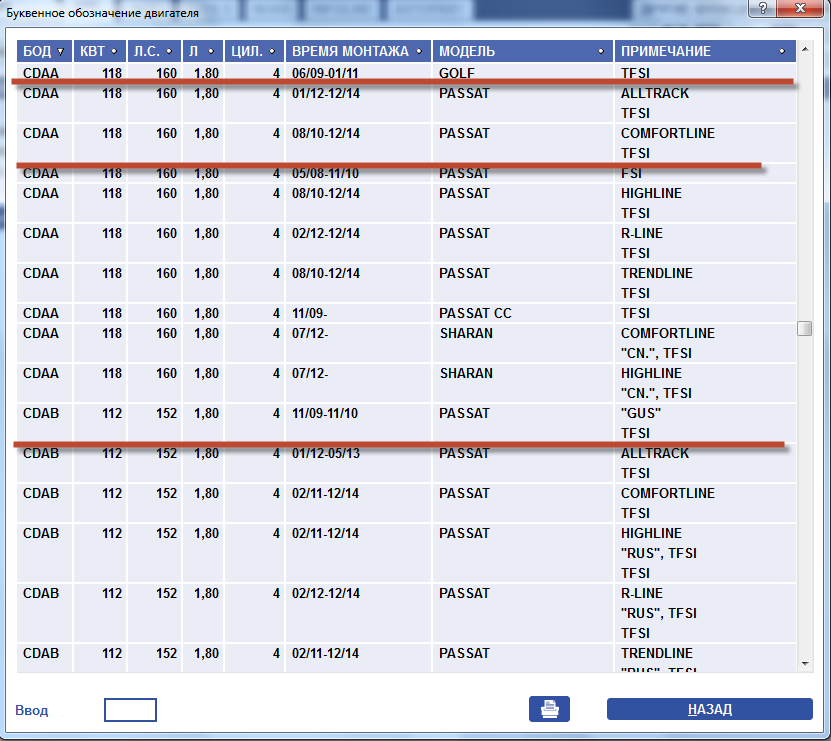Click the vertical scrollbar thumb
Image resolution: width=831 pixels, height=741 pixels.
click(804, 328)
